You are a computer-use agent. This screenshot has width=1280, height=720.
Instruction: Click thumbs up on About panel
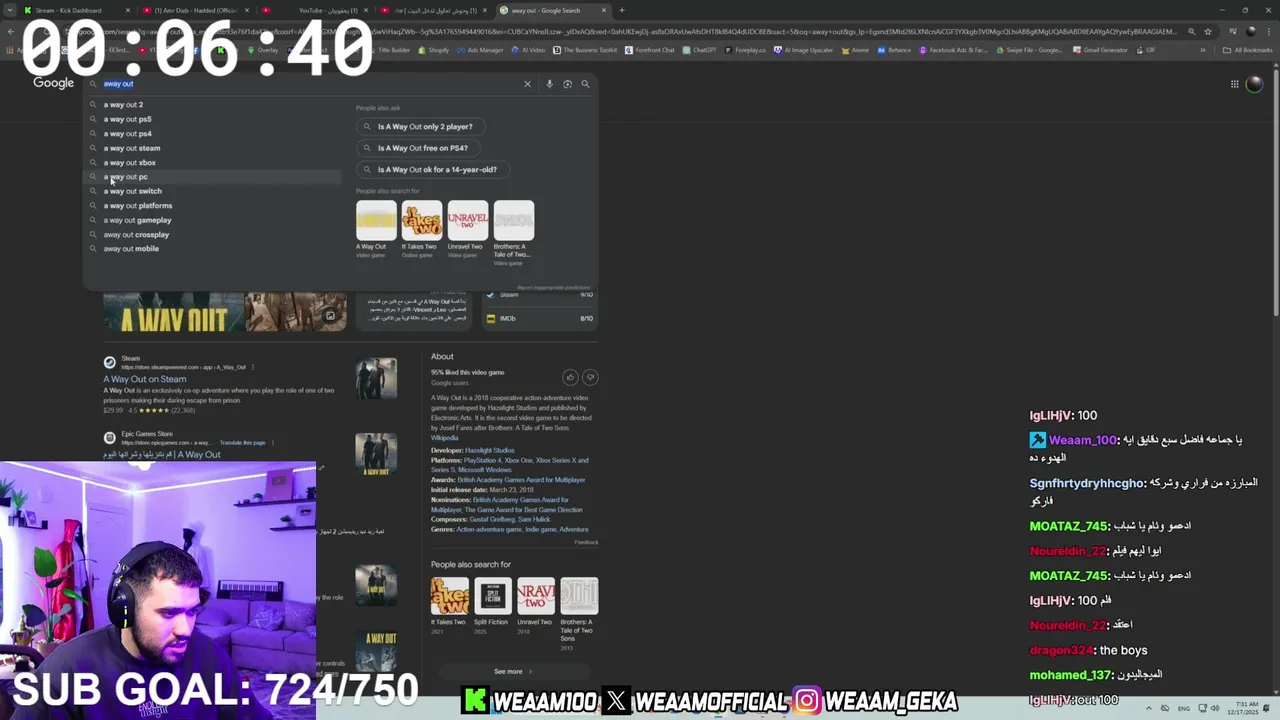pos(570,377)
